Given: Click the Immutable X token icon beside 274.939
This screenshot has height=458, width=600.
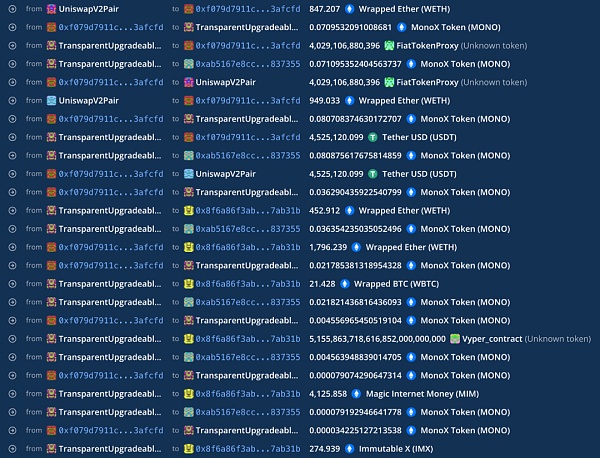Looking at the screenshot, I should pyautogui.click(x=349, y=449).
